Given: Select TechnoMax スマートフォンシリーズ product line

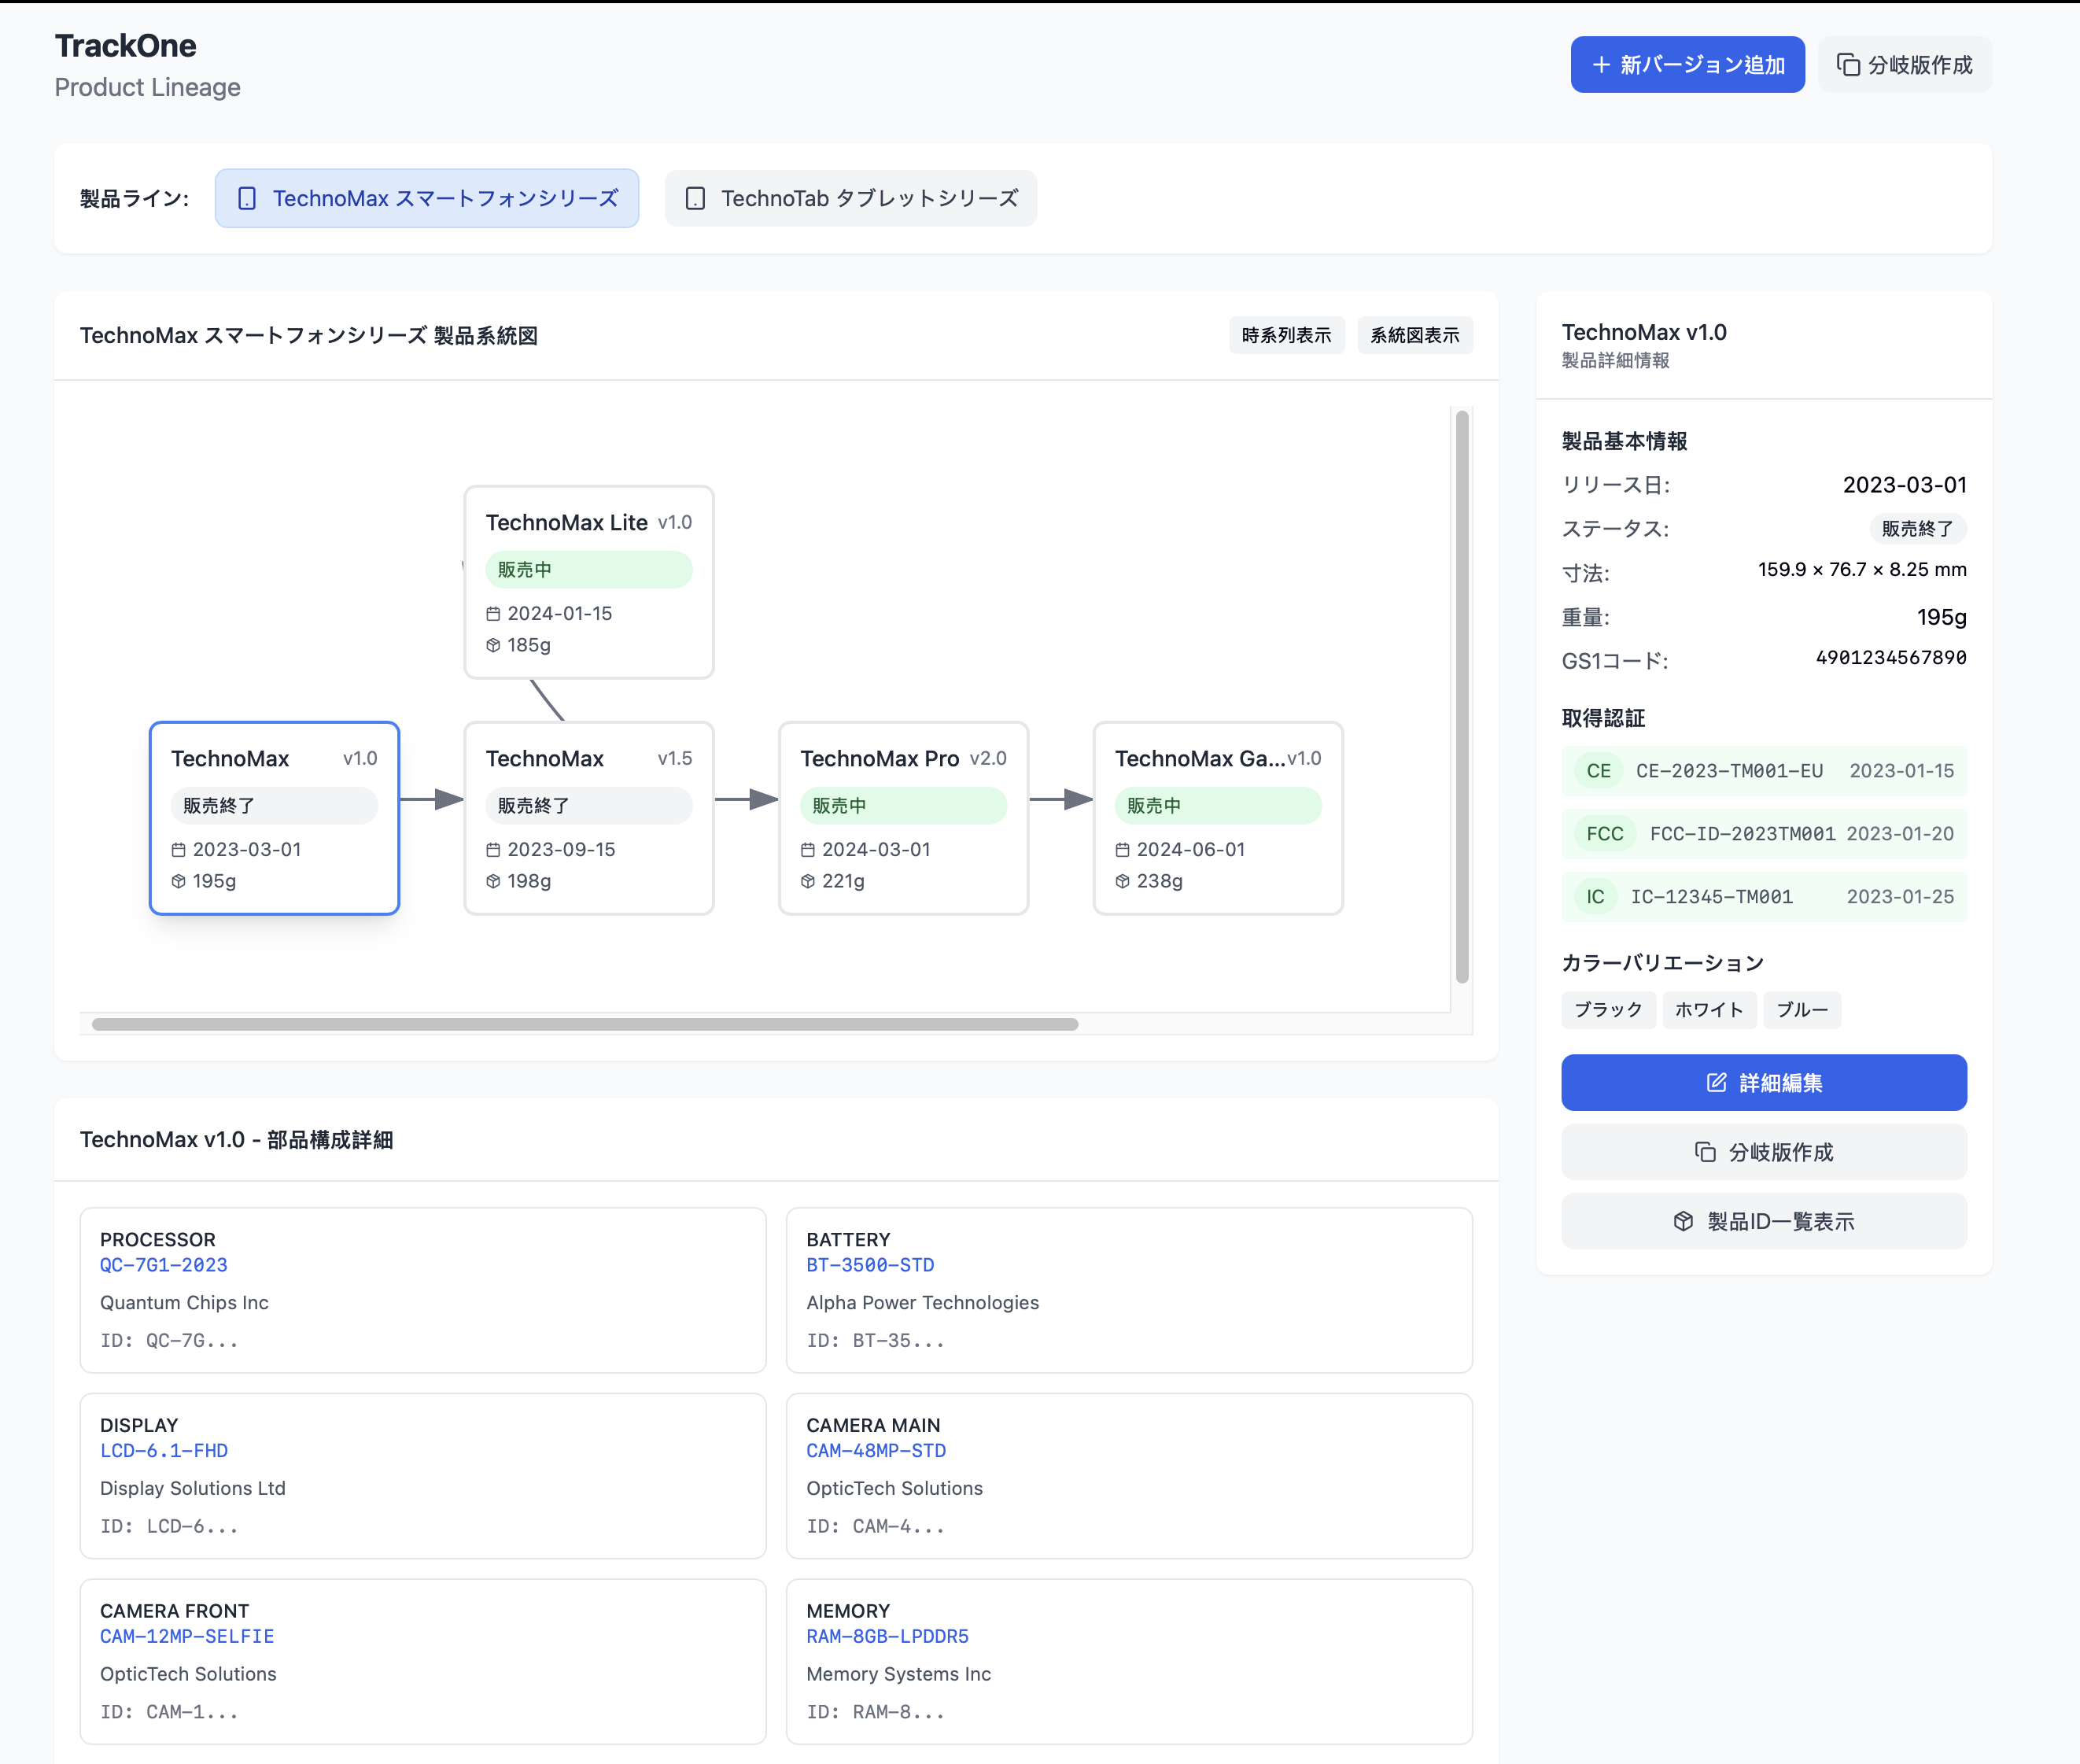Looking at the screenshot, I should pos(427,199).
